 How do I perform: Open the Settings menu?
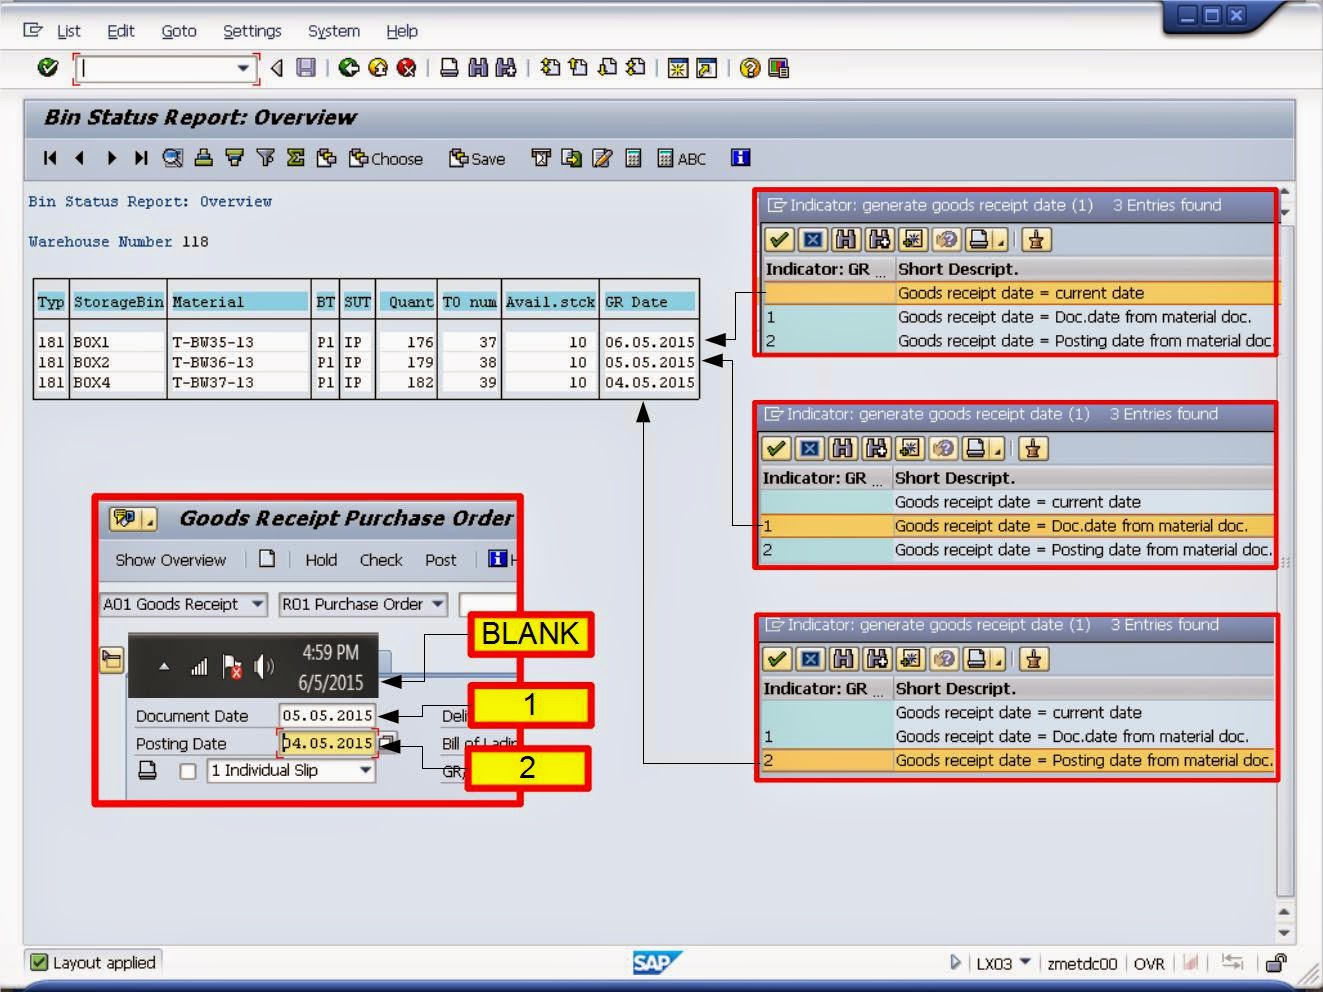tap(252, 31)
